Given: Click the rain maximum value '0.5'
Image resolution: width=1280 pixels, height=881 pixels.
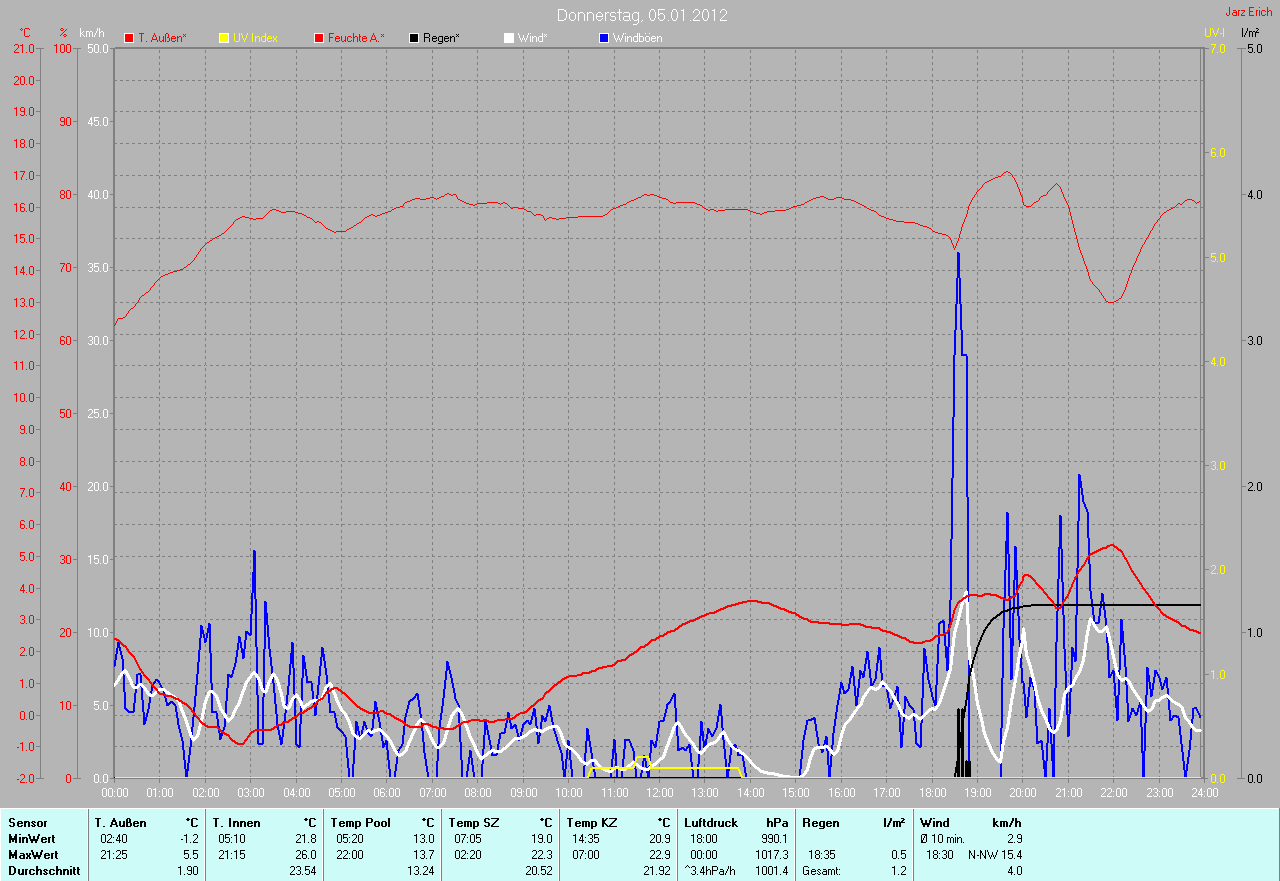Looking at the screenshot, I should tap(898, 855).
